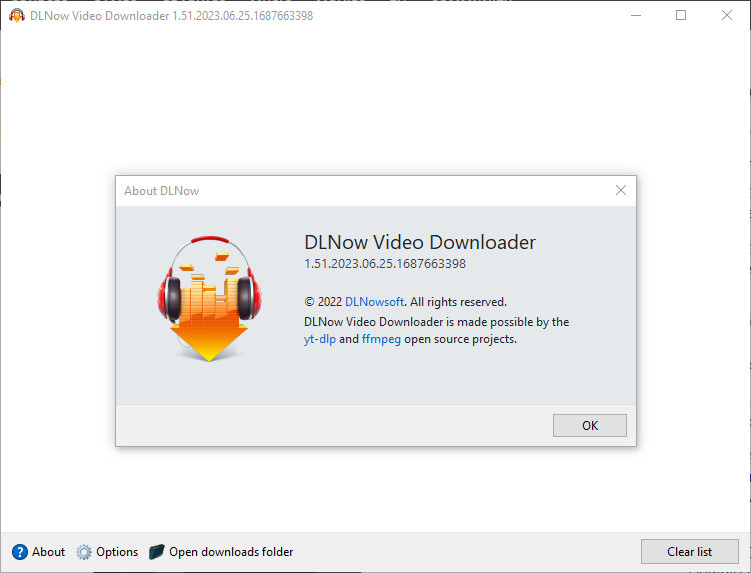
Task: Open the DLNowsoft link
Action: click(374, 302)
